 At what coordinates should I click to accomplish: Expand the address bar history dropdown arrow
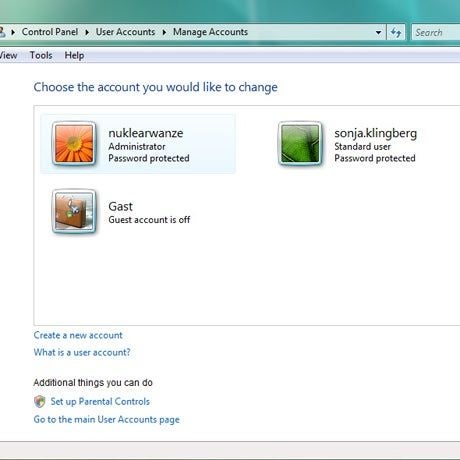click(x=378, y=32)
